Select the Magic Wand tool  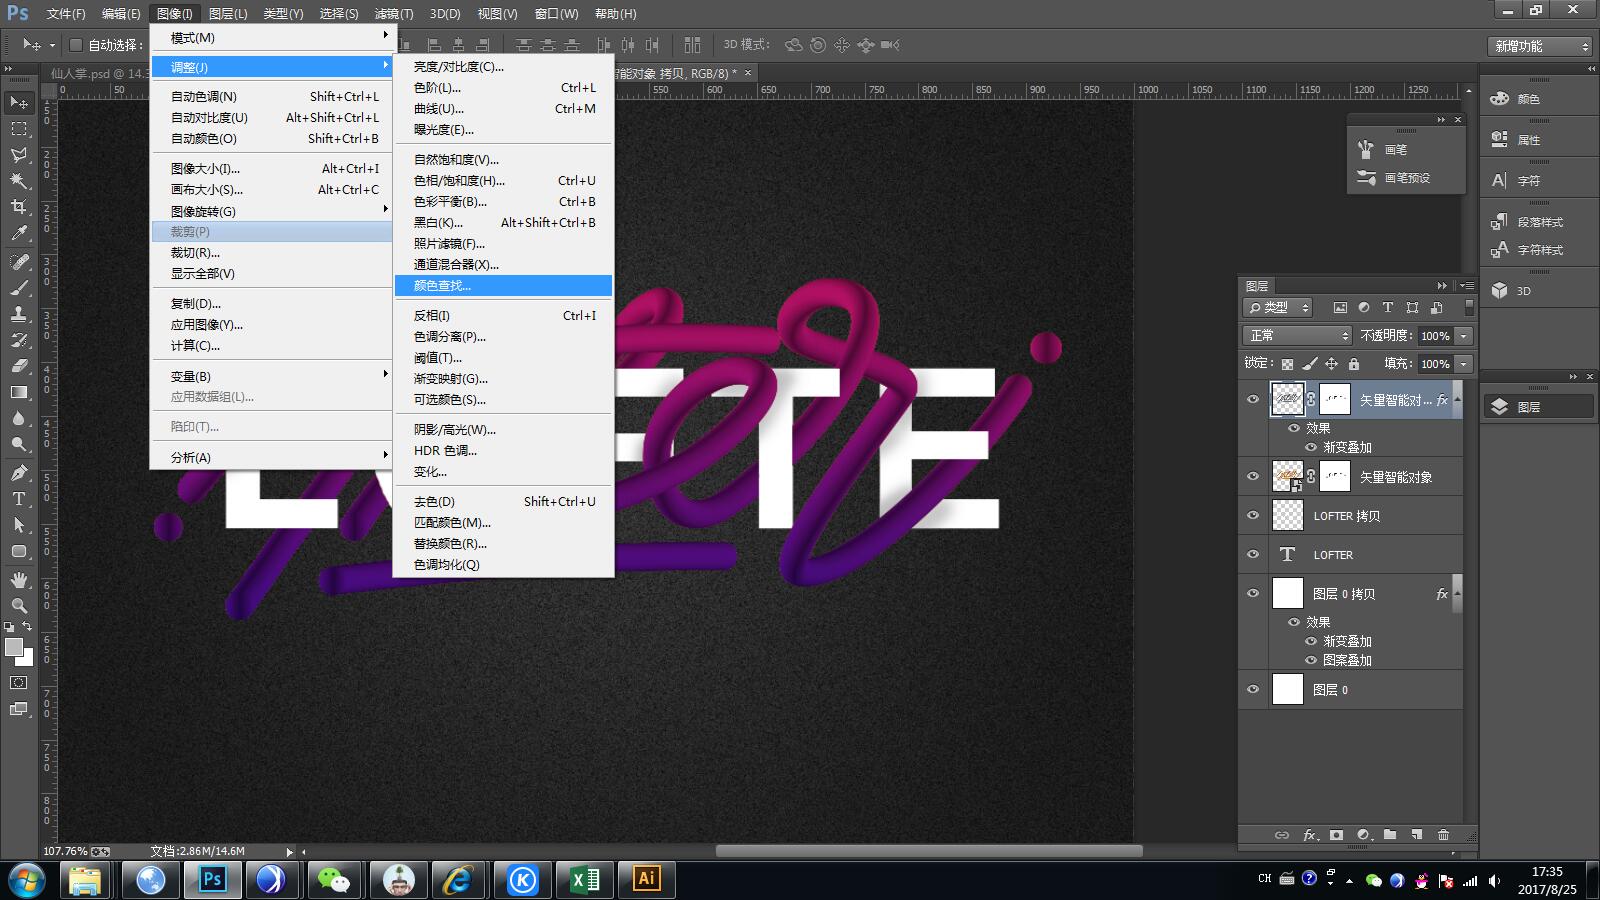click(19, 181)
